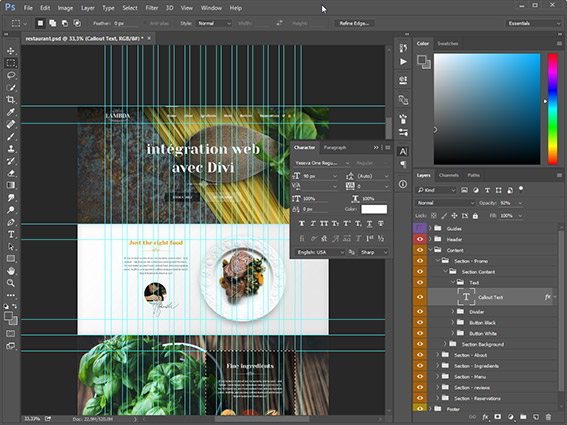Viewport: 567px width, 425px height.
Task: Apply Strikethrough in Character panel
Action: point(380,224)
